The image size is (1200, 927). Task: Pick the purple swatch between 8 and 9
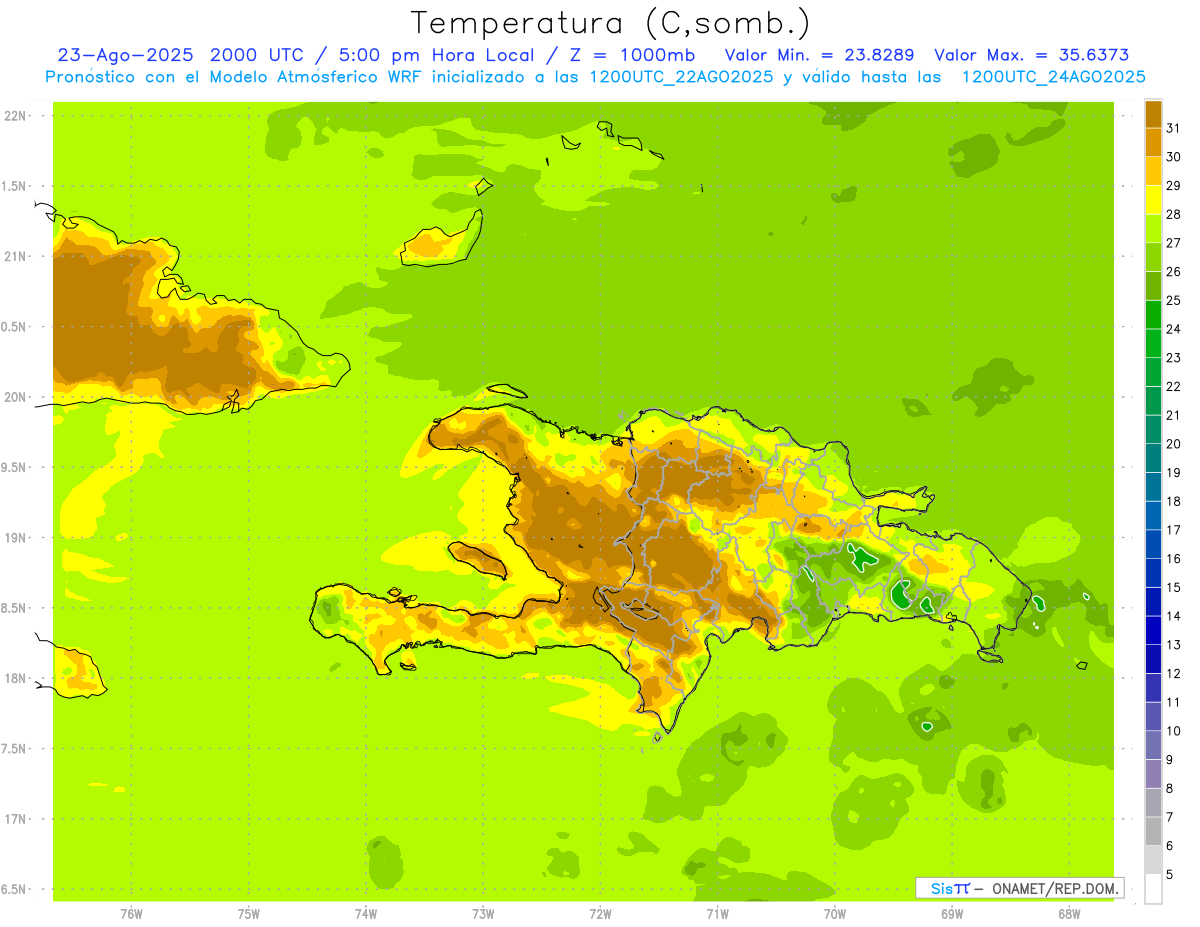1153,774
